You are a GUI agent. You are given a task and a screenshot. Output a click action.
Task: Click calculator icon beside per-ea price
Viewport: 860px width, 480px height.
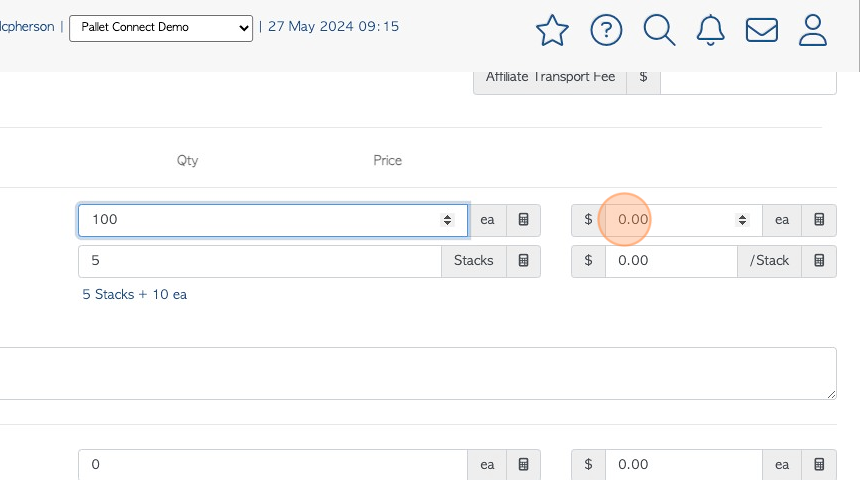(x=819, y=220)
